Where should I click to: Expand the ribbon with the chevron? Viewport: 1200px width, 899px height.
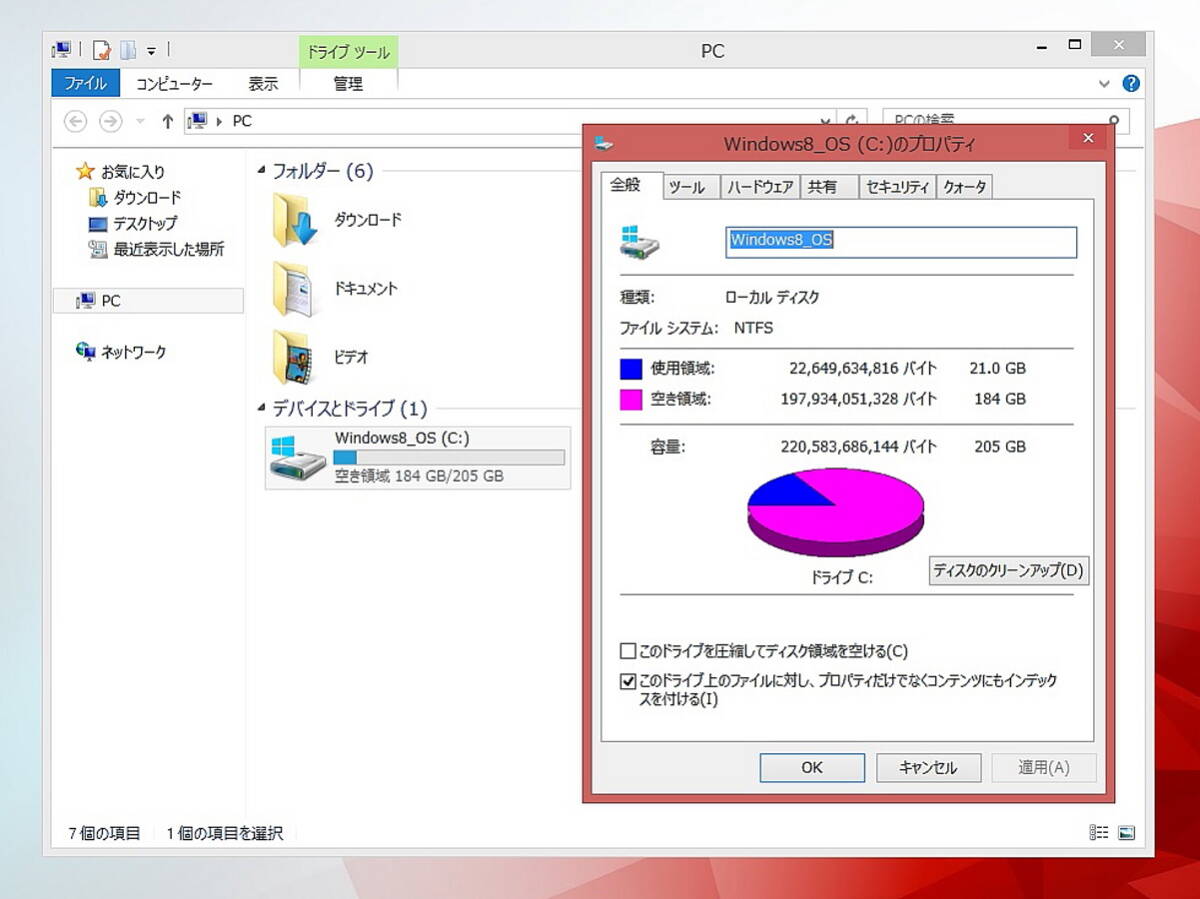(1104, 84)
